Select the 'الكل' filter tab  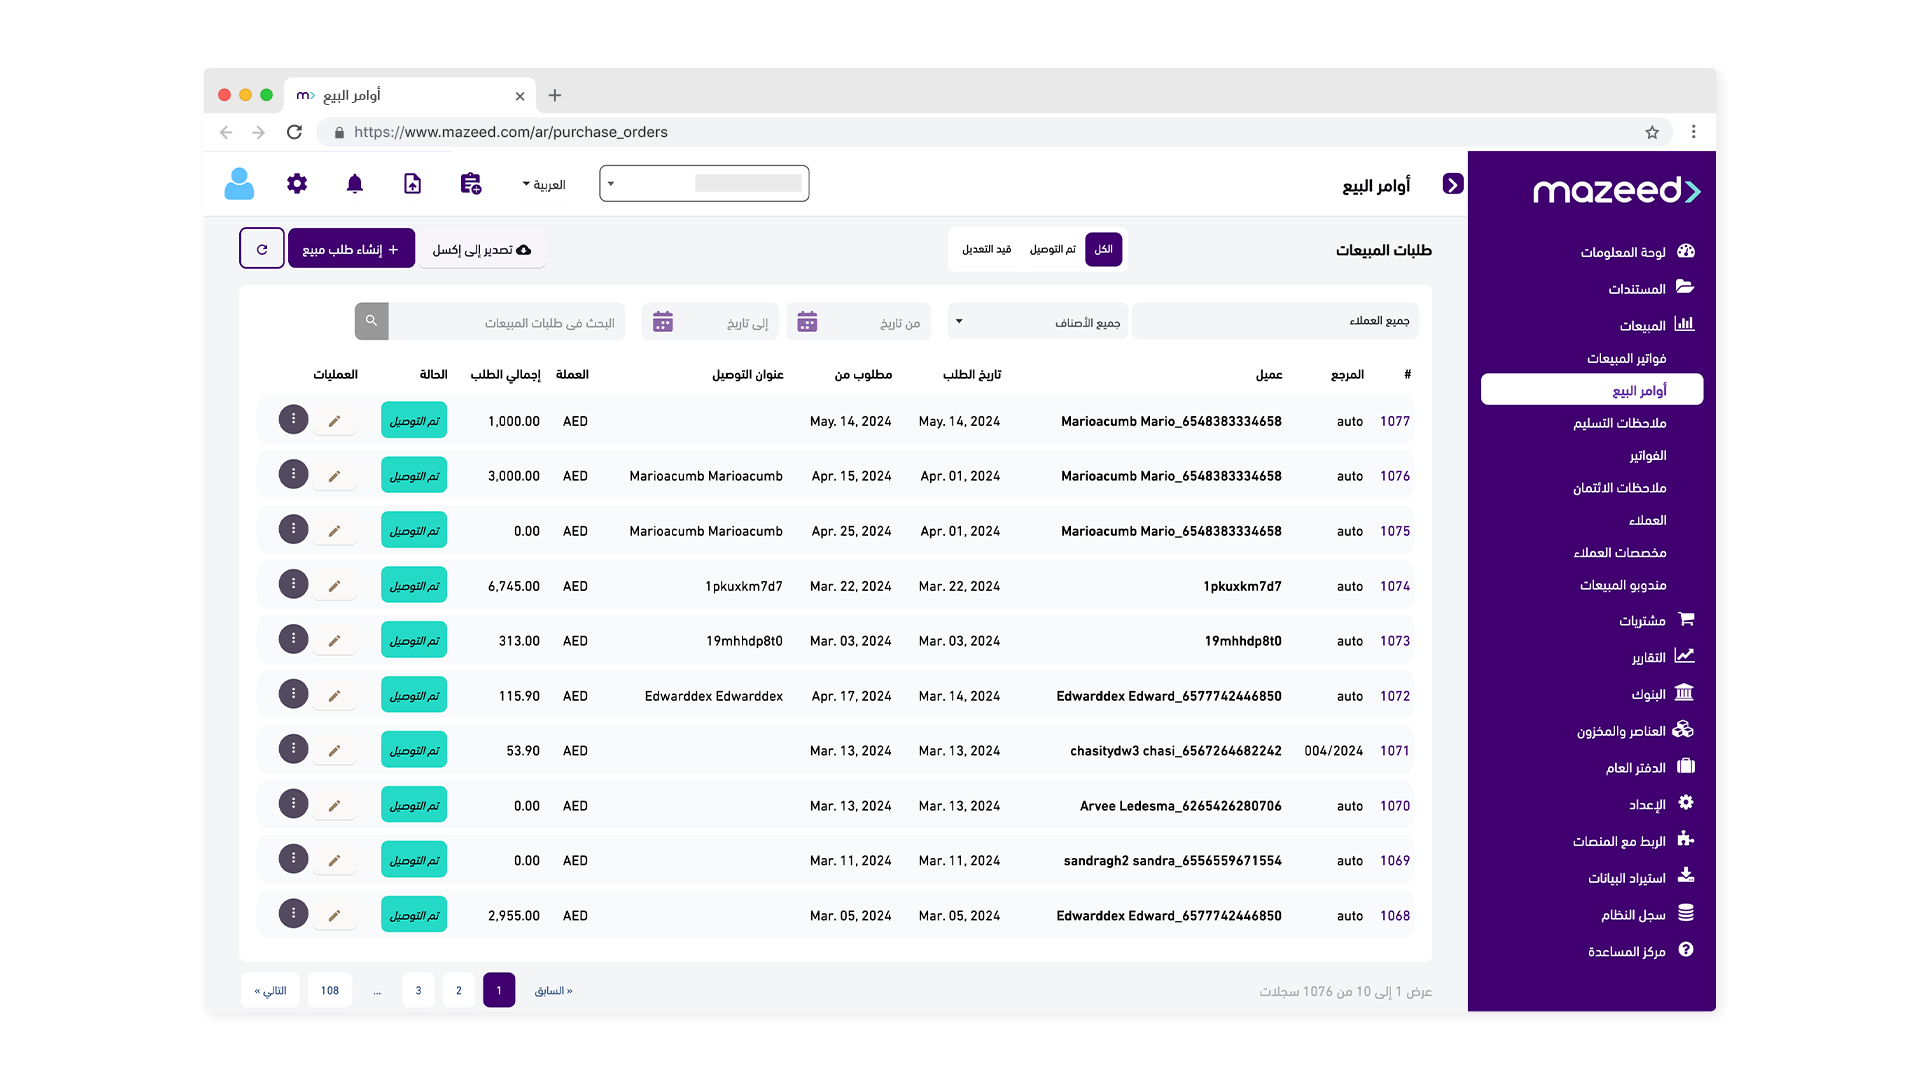pos(1103,249)
